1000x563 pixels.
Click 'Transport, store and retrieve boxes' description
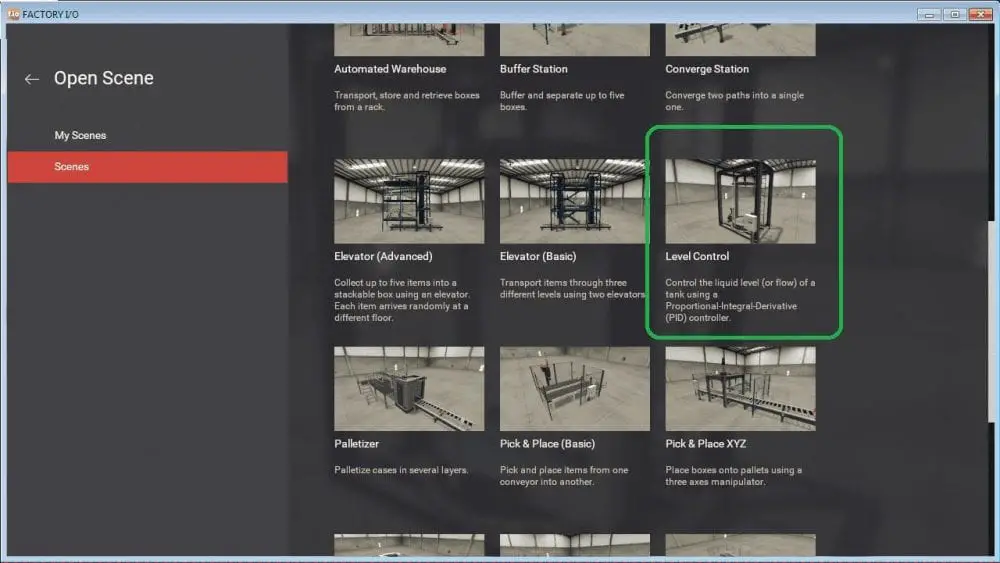point(406,101)
